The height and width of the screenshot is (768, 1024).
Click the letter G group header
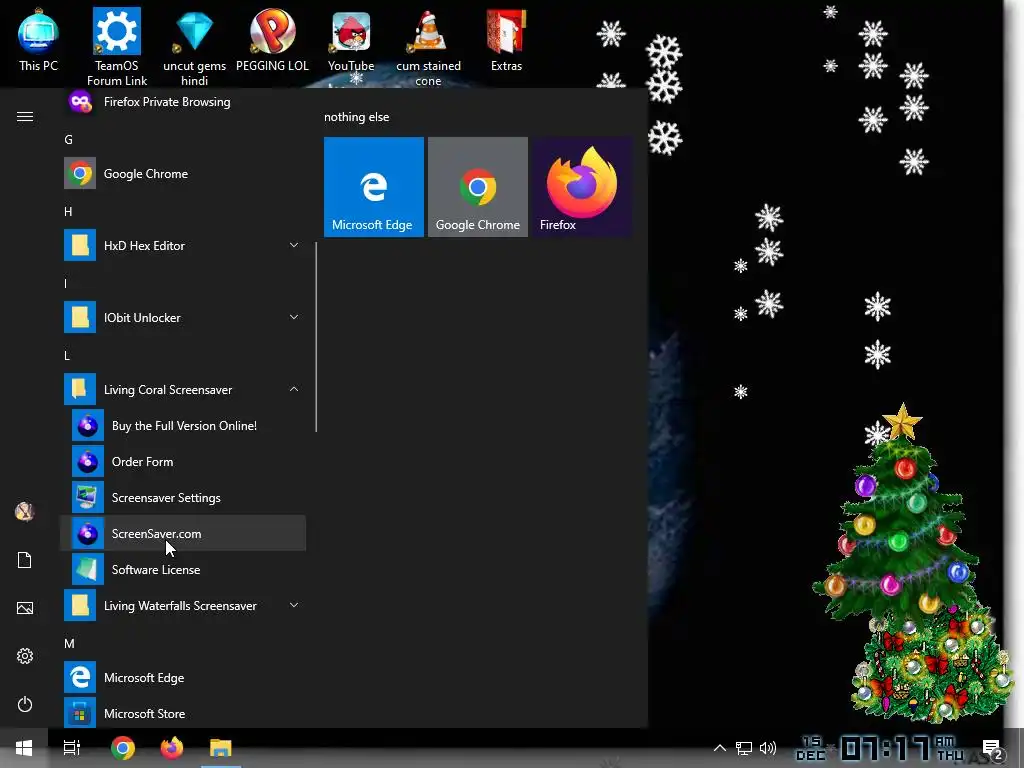69,140
